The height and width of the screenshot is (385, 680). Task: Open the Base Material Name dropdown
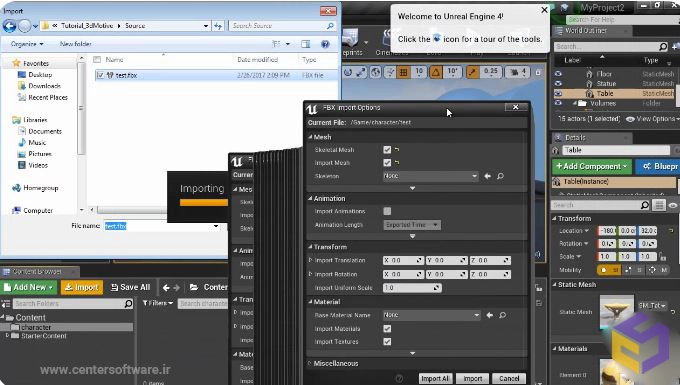(x=432, y=315)
